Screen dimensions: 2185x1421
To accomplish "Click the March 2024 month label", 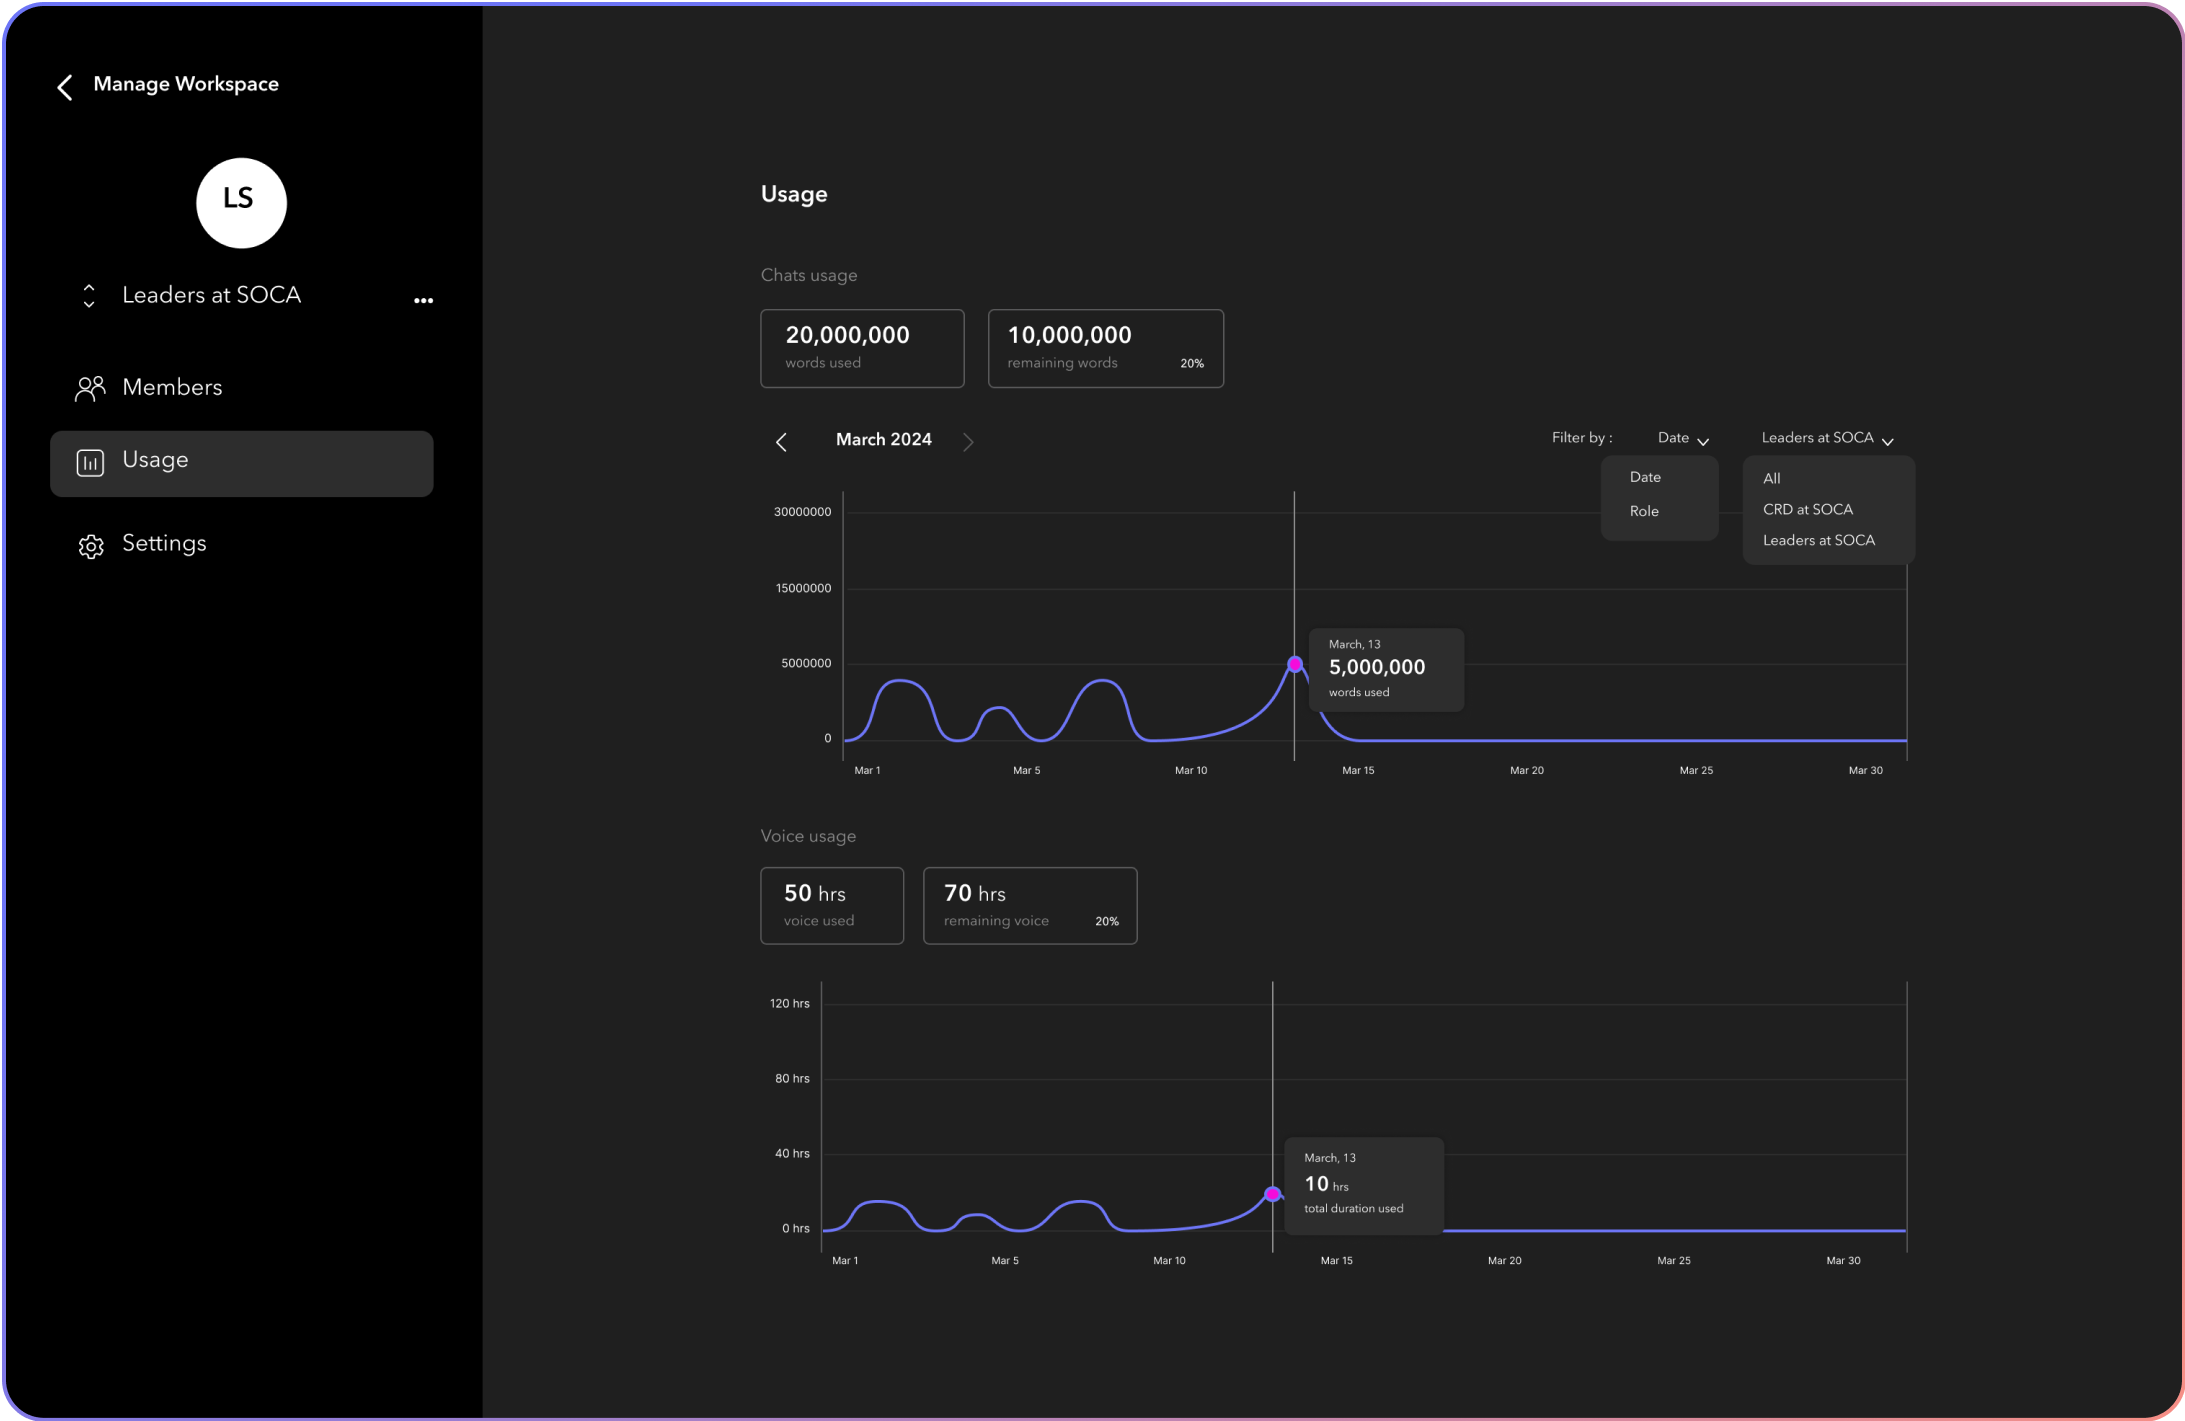I will coord(883,440).
